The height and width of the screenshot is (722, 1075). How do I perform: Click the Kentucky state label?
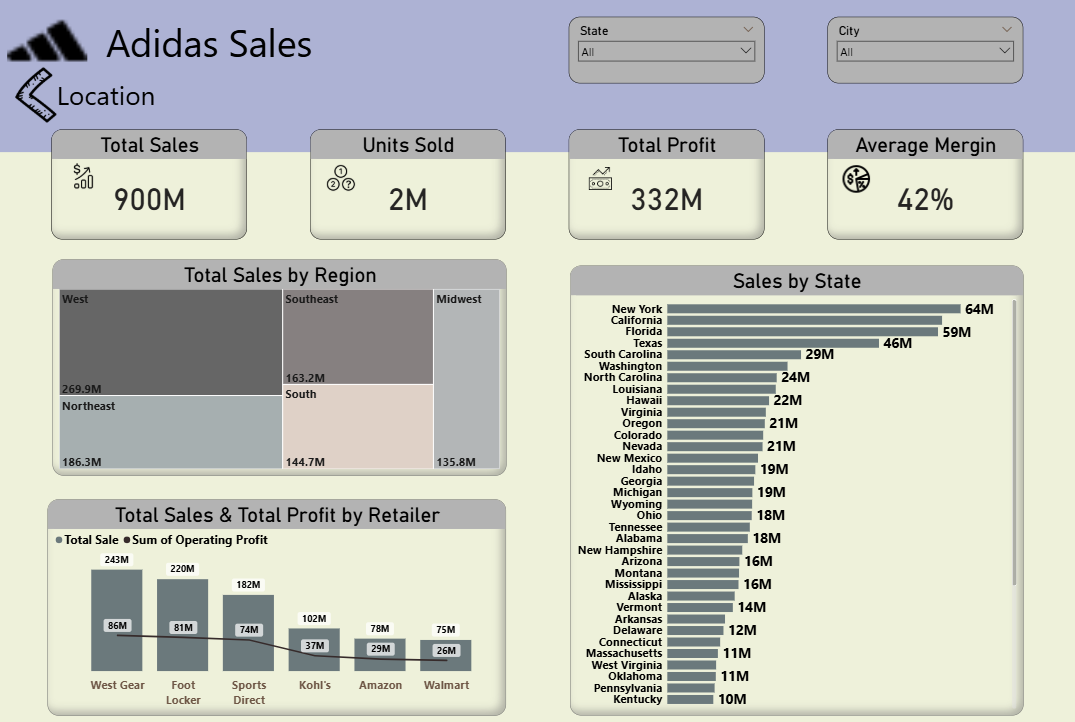pos(637,699)
